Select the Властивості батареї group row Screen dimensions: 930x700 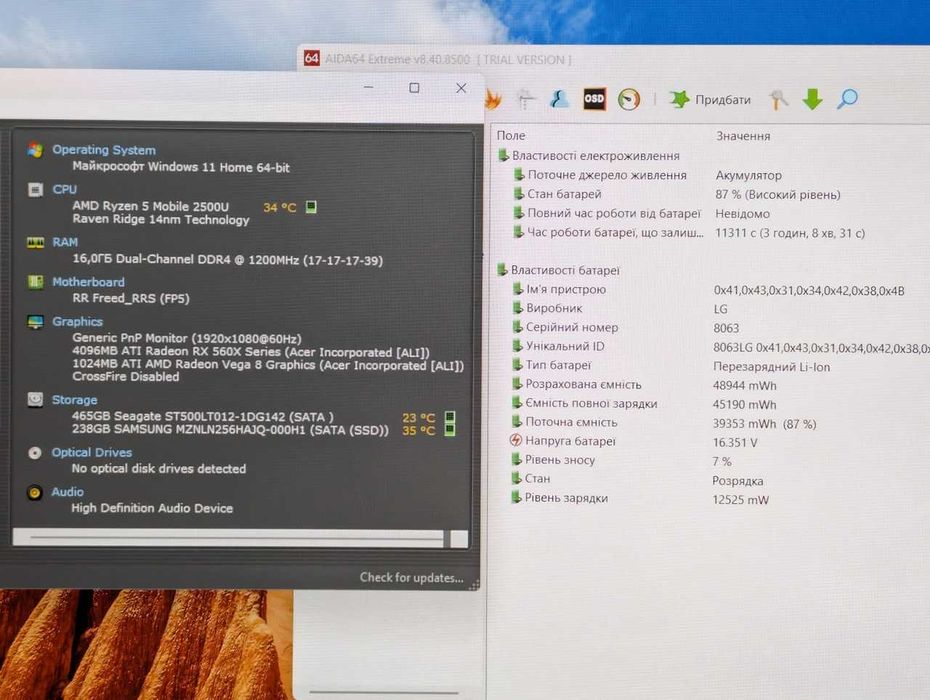pos(558,270)
